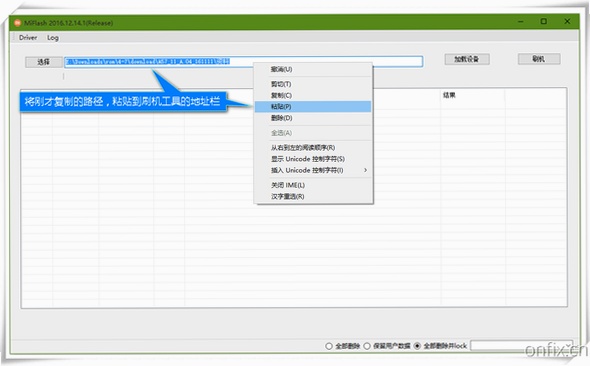Screen dimensions: 590x366
Task: Open the Driver menu
Action: (x=28, y=38)
